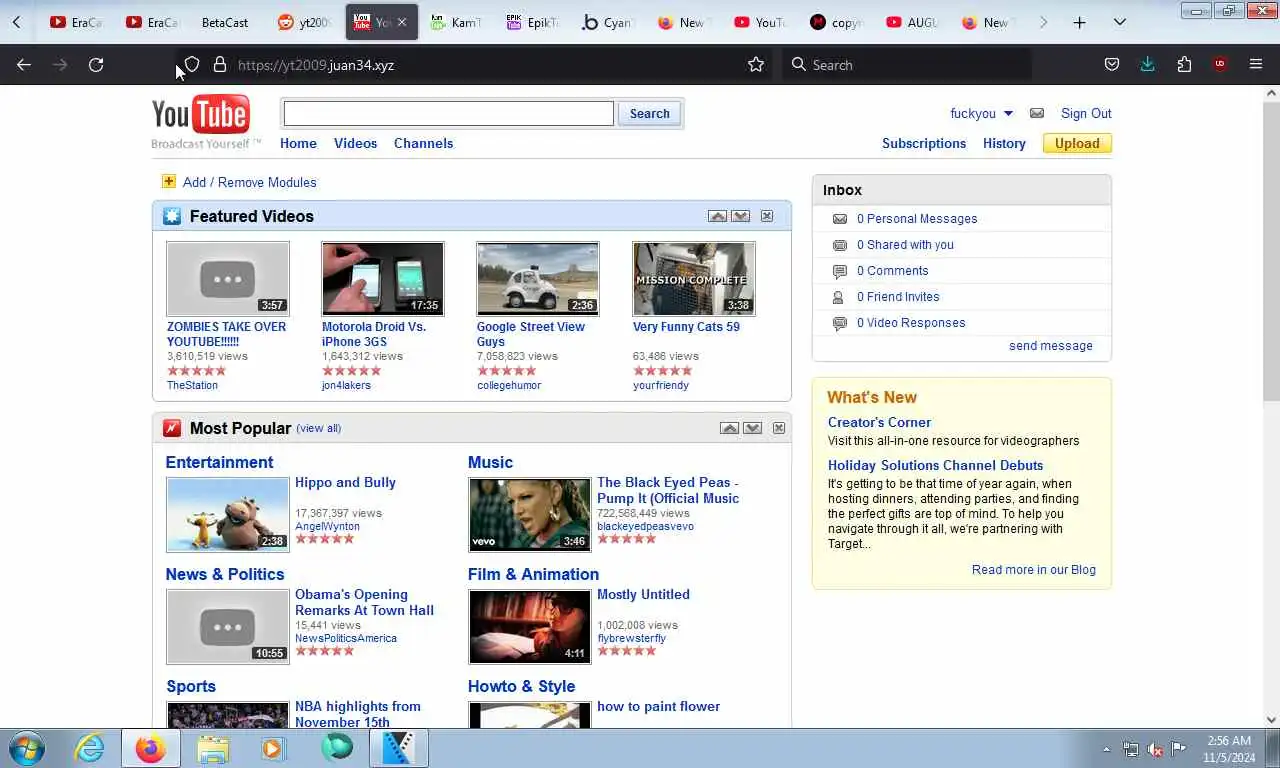
Task: Click the Friend Invites person icon
Action: (x=839, y=297)
